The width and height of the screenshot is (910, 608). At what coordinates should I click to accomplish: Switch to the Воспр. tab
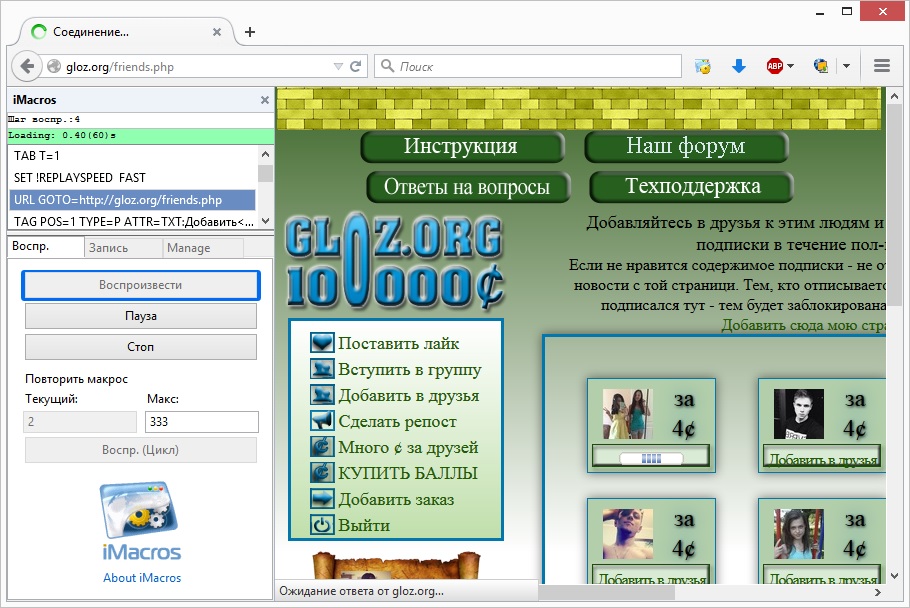45,246
